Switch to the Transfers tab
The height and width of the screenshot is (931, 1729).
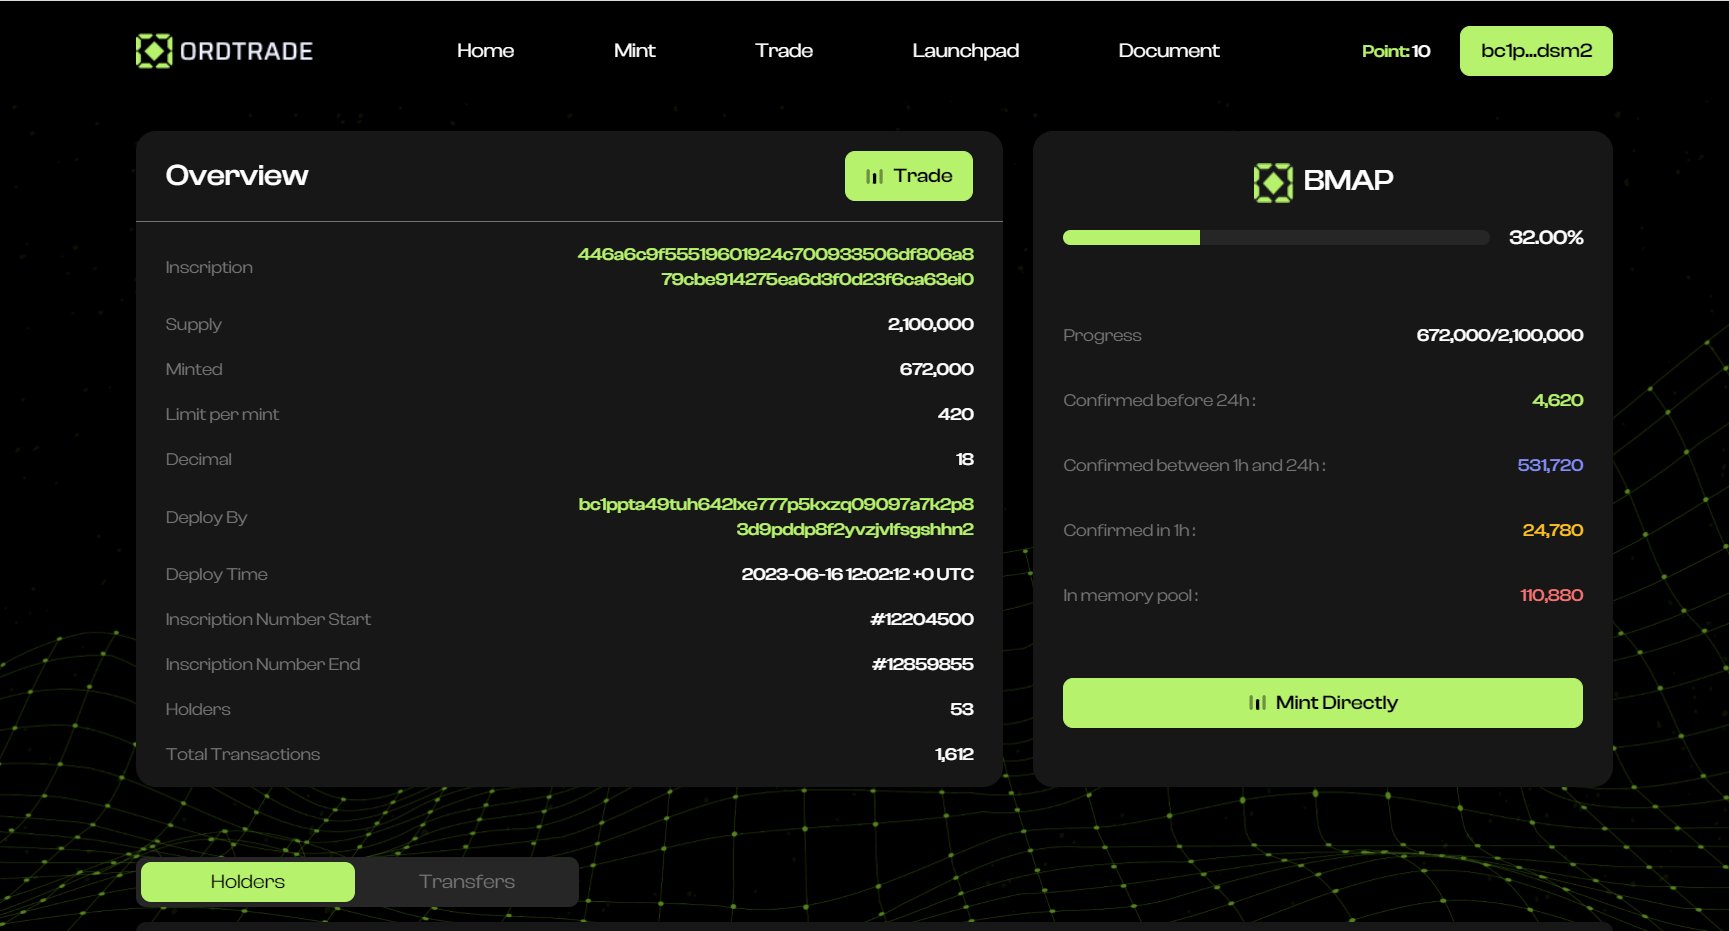(467, 882)
